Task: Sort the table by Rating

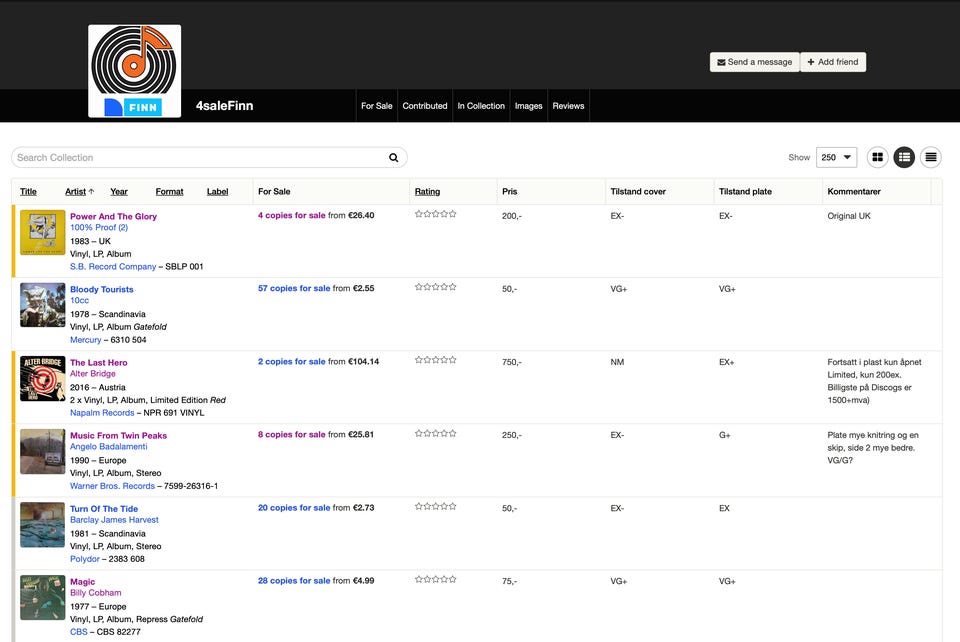Action: (x=427, y=192)
